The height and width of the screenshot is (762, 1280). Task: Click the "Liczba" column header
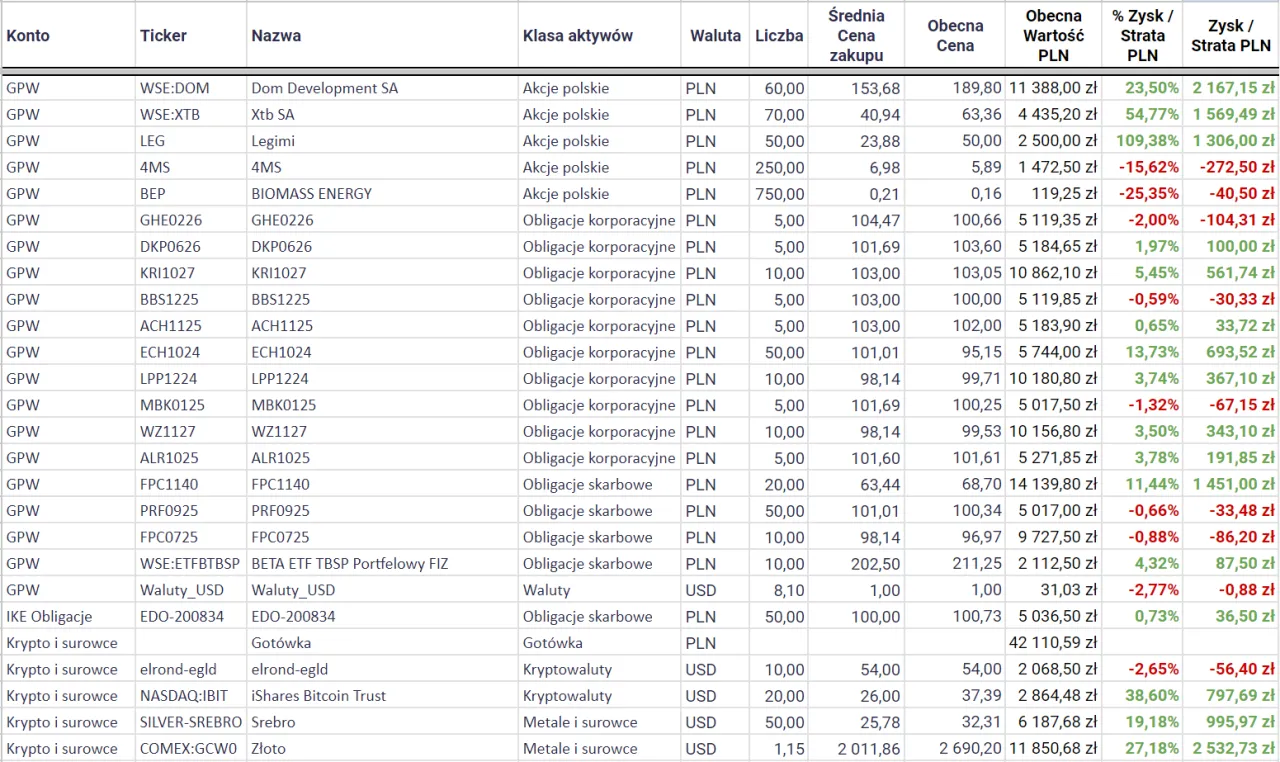click(x=779, y=36)
